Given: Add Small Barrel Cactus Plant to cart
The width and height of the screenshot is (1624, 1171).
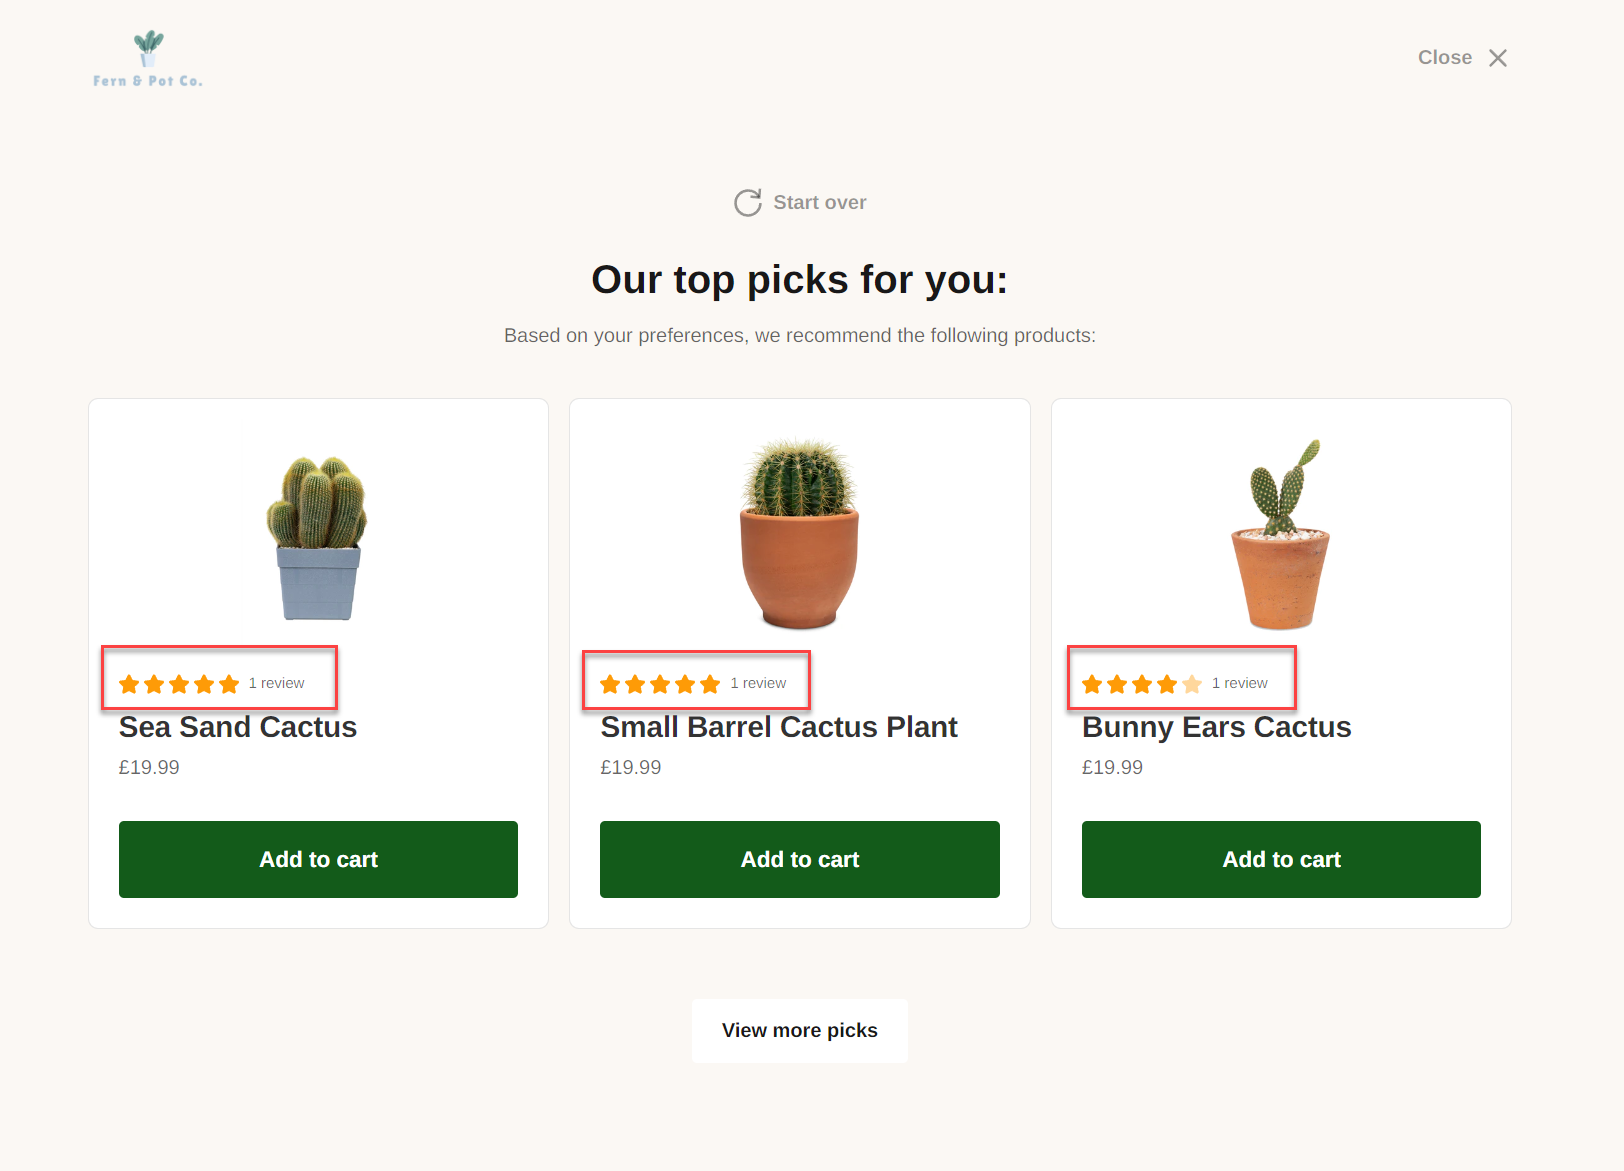Looking at the screenshot, I should 799,859.
